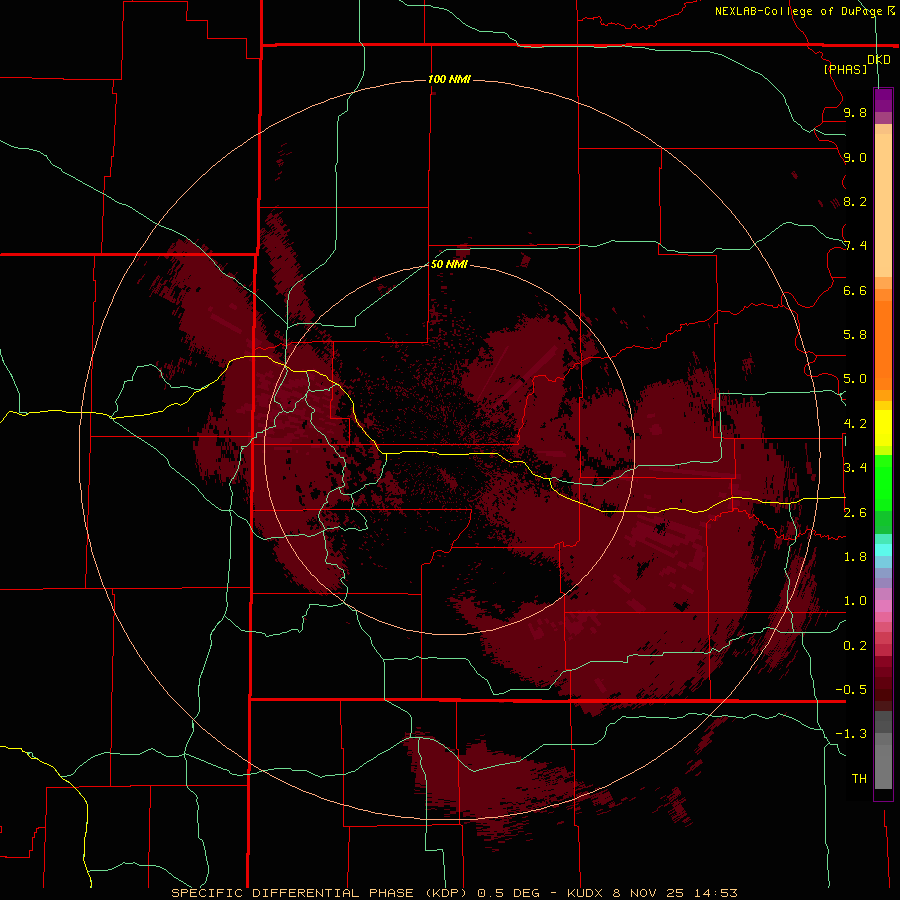Click the Specific Differential Phase caption text
This screenshot has width=900, height=900.
[x=455, y=893]
